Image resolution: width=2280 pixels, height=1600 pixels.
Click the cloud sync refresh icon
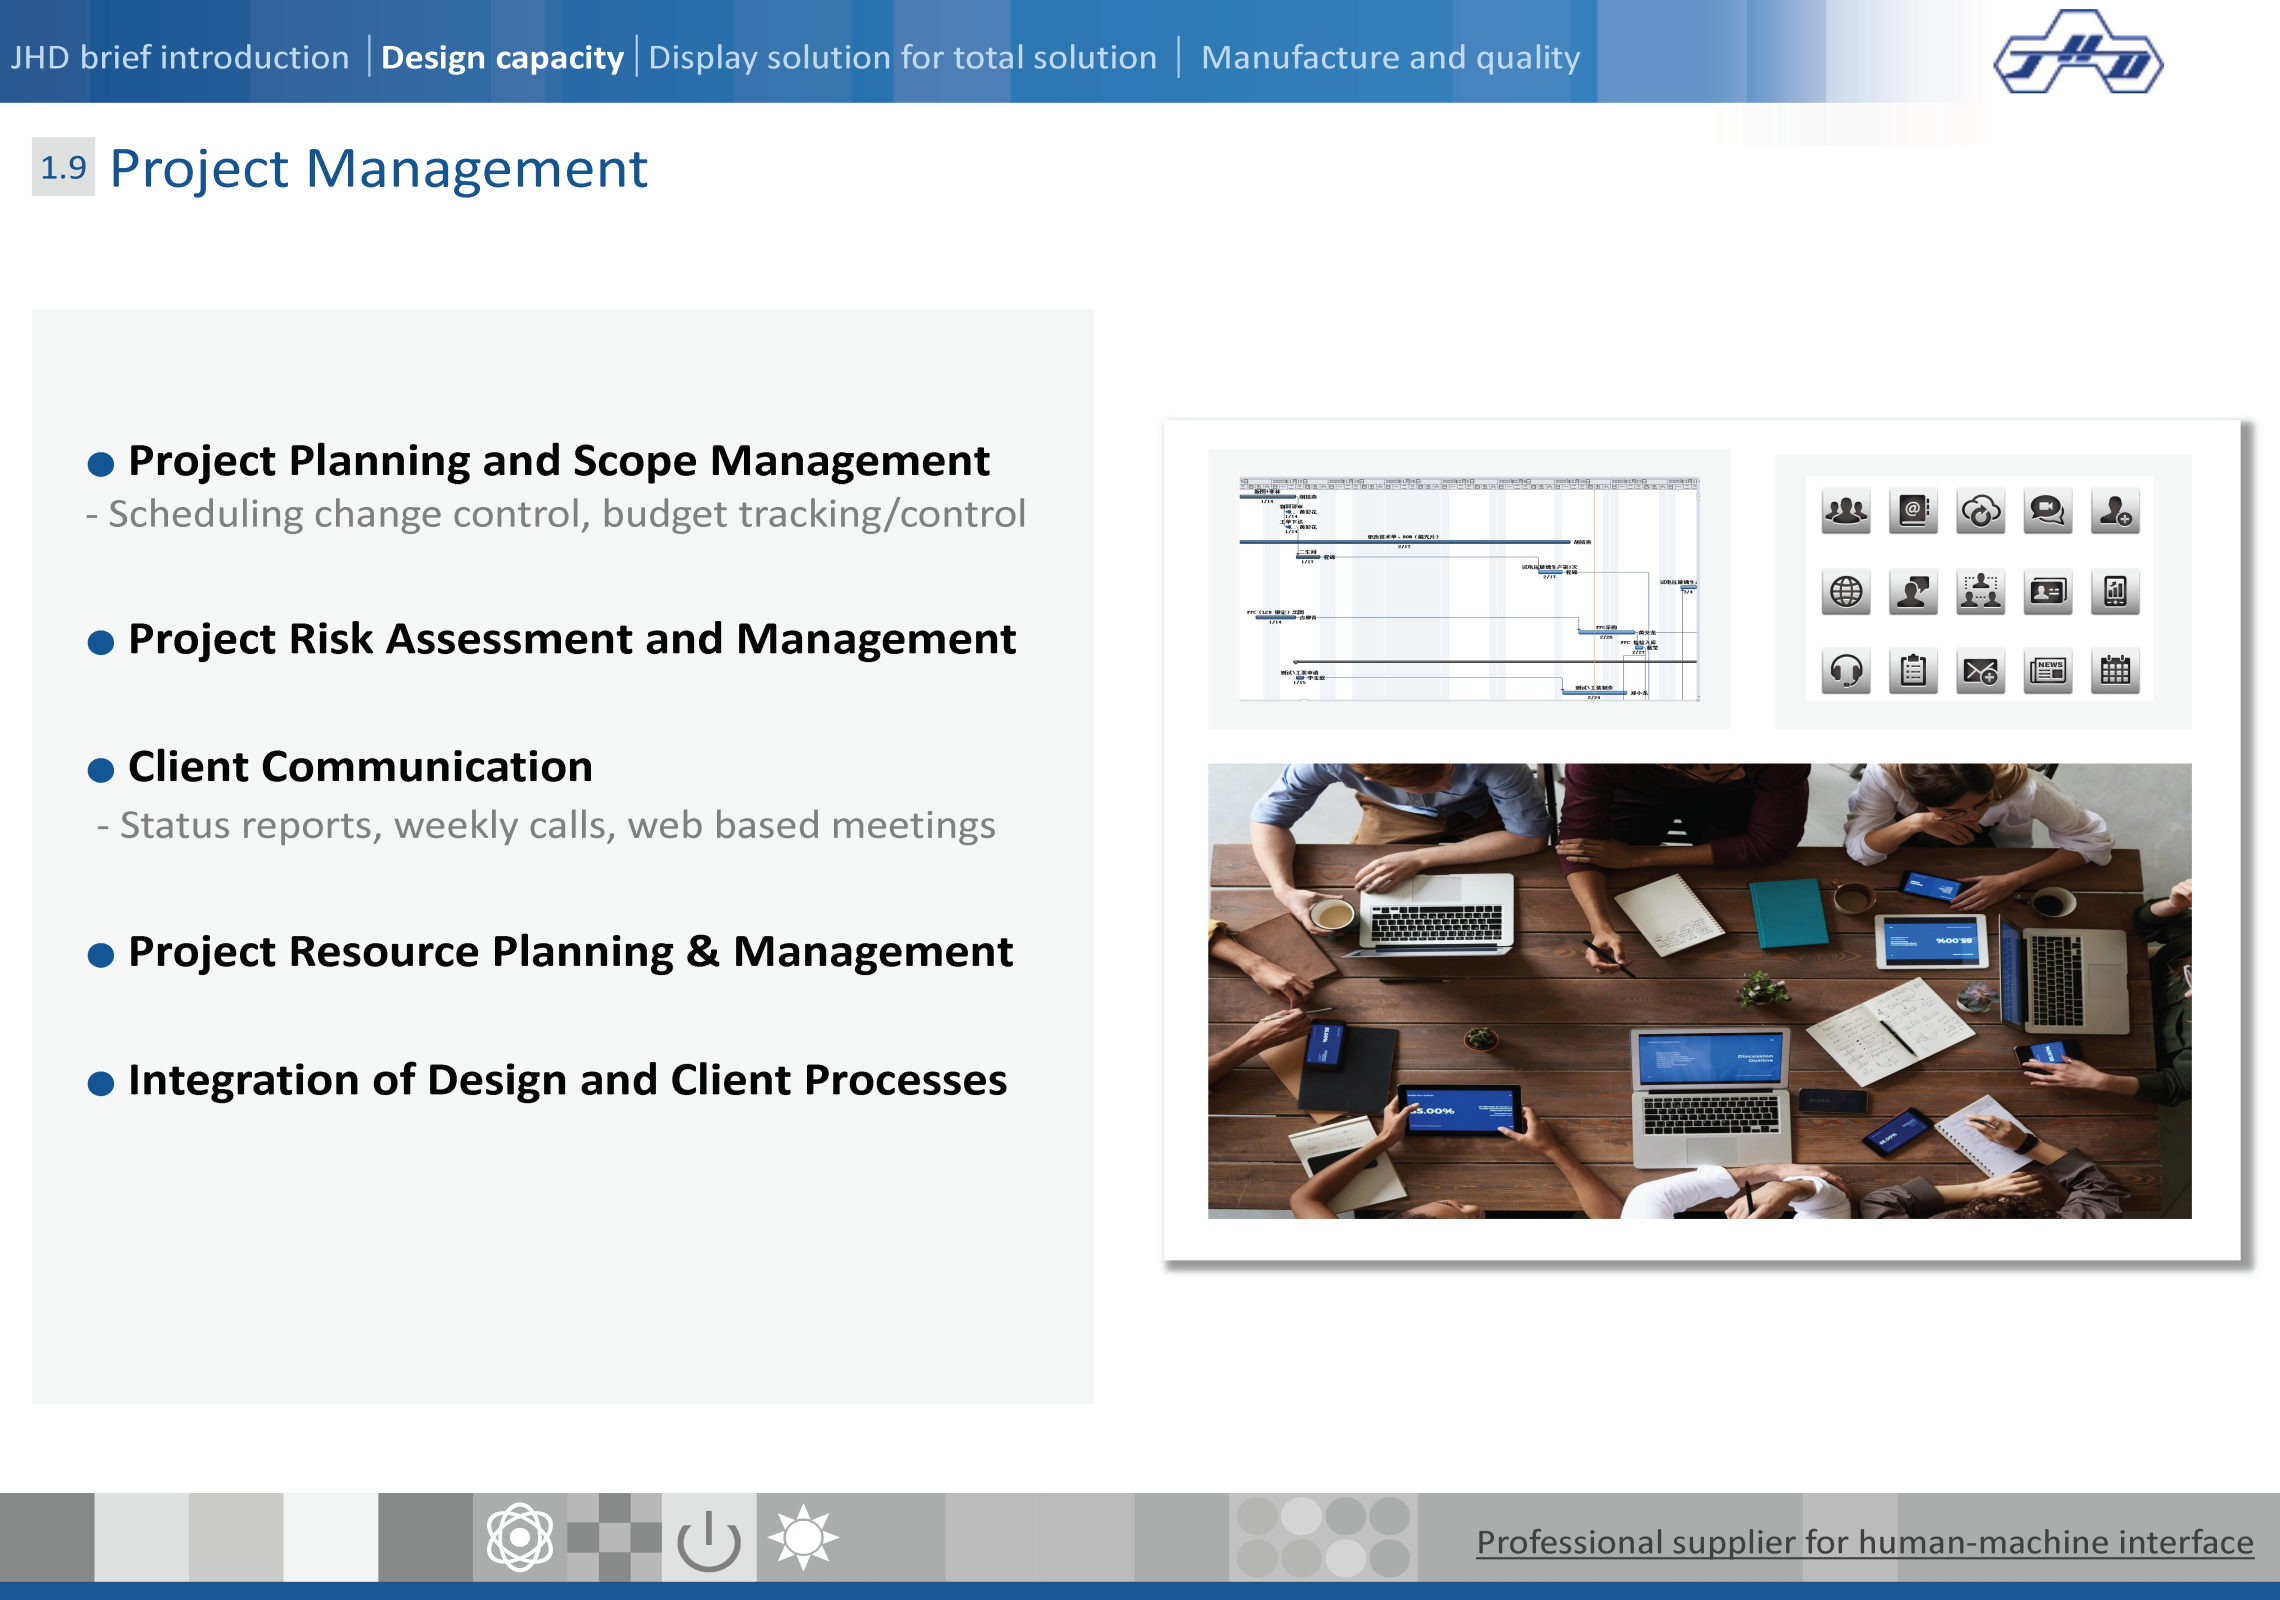[1981, 511]
